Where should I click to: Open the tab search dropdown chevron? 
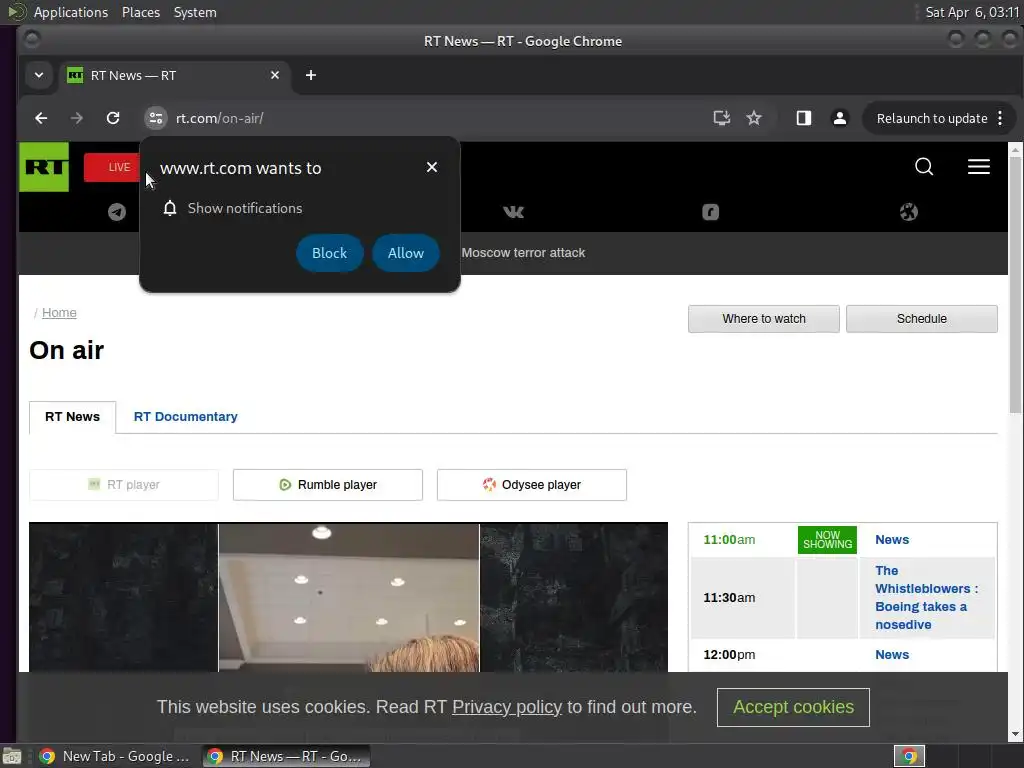click(x=39, y=75)
